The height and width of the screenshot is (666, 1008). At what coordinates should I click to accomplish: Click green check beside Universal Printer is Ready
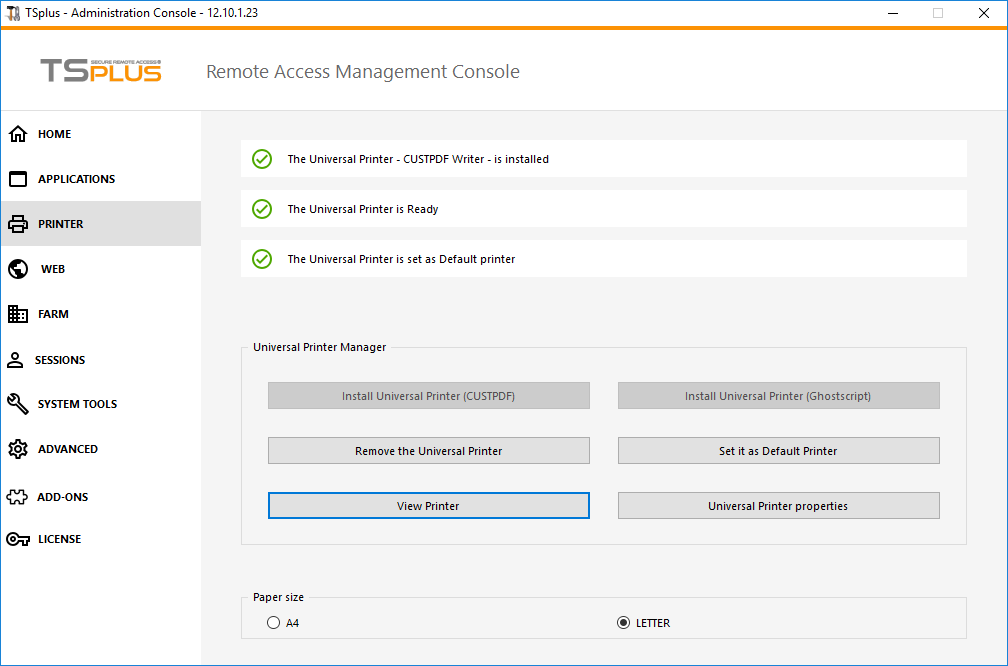[x=262, y=209]
